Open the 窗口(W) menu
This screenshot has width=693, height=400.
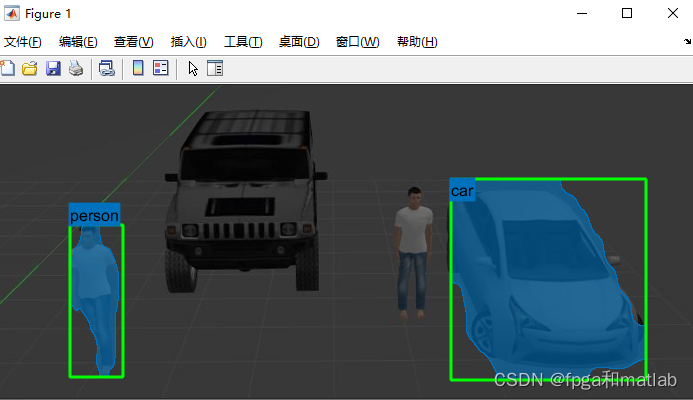coord(358,42)
